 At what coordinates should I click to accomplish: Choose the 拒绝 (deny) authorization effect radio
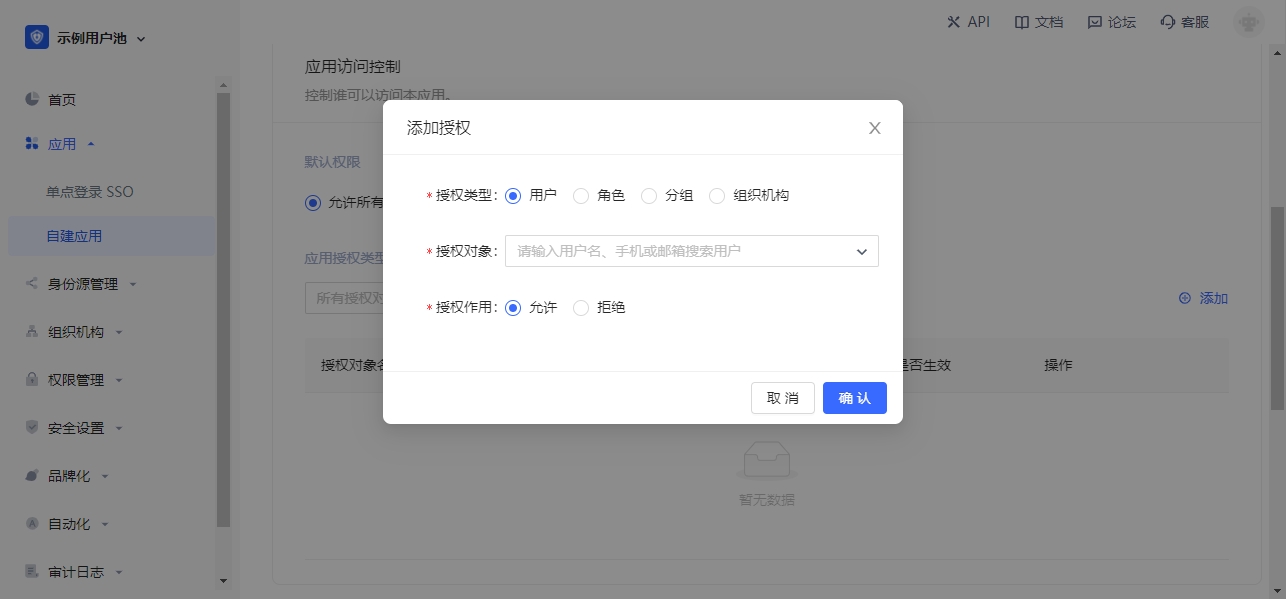coord(581,308)
